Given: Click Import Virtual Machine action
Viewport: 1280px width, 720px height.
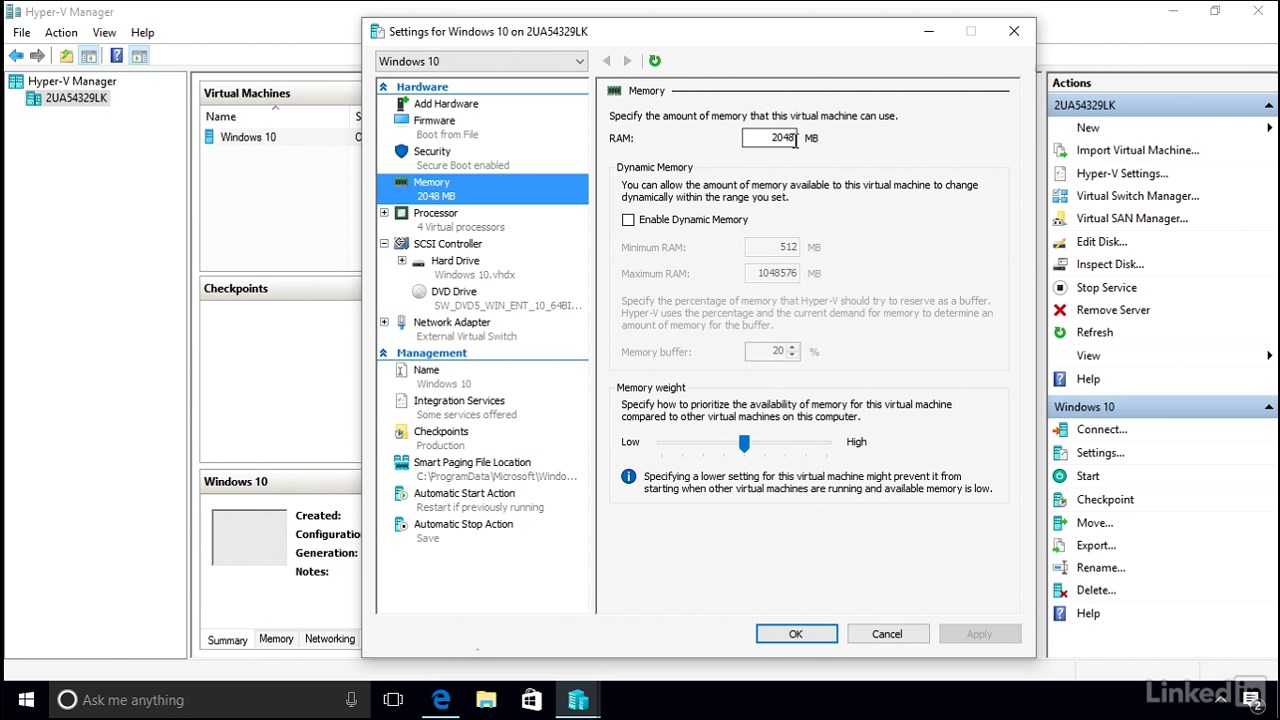Looking at the screenshot, I should coord(1137,151).
